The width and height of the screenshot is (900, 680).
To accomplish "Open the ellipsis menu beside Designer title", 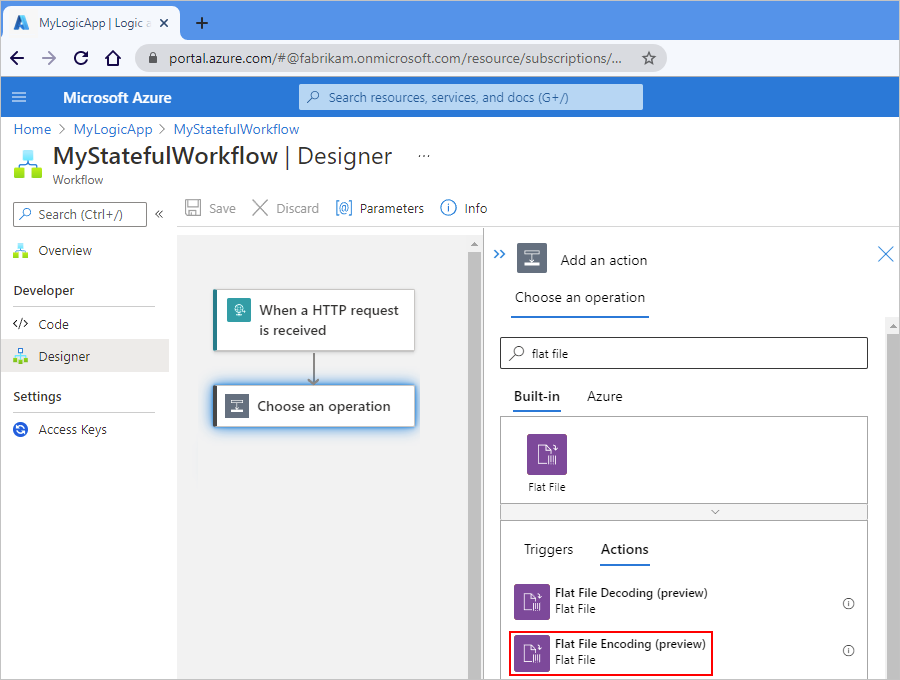I will [x=424, y=156].
